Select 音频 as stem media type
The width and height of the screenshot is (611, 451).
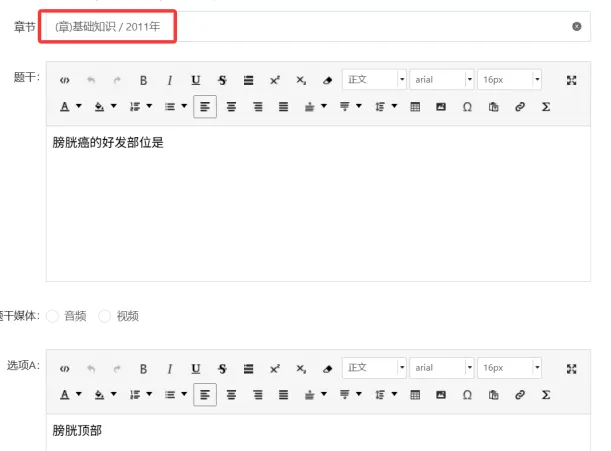click(52, 316)
